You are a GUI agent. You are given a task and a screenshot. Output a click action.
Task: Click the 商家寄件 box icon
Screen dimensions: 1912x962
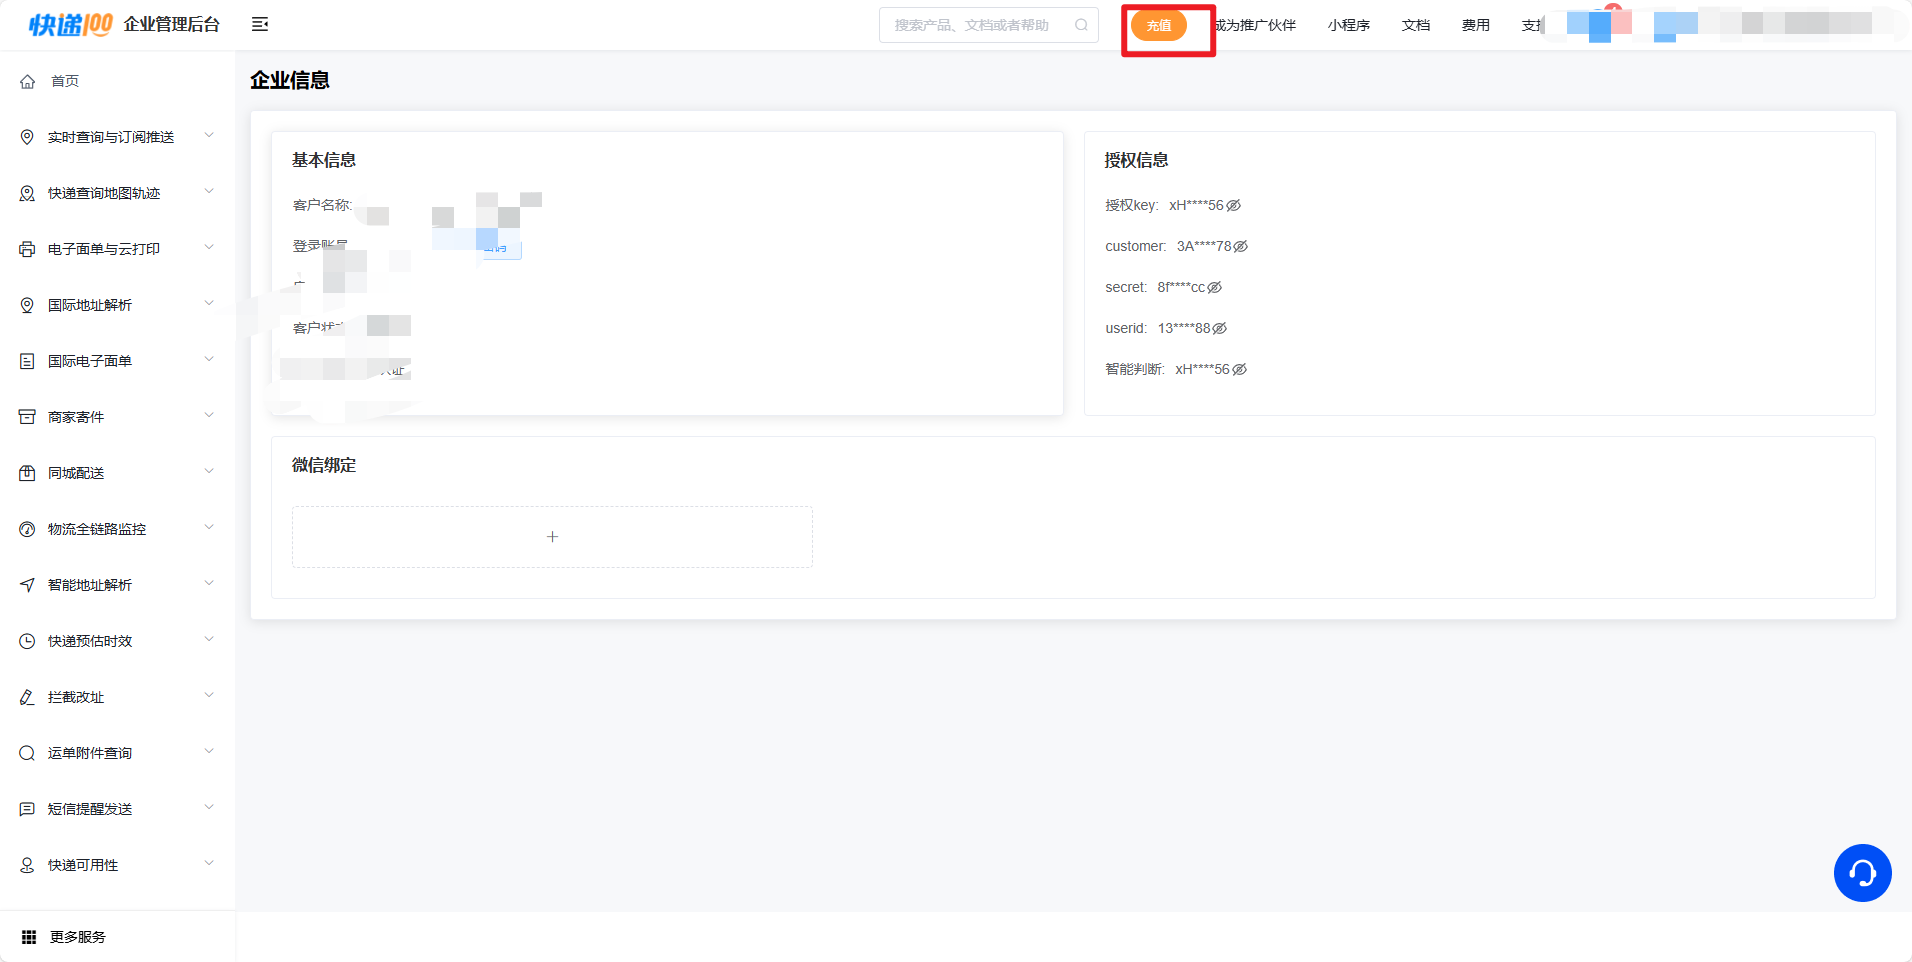[x=27, y=417]
